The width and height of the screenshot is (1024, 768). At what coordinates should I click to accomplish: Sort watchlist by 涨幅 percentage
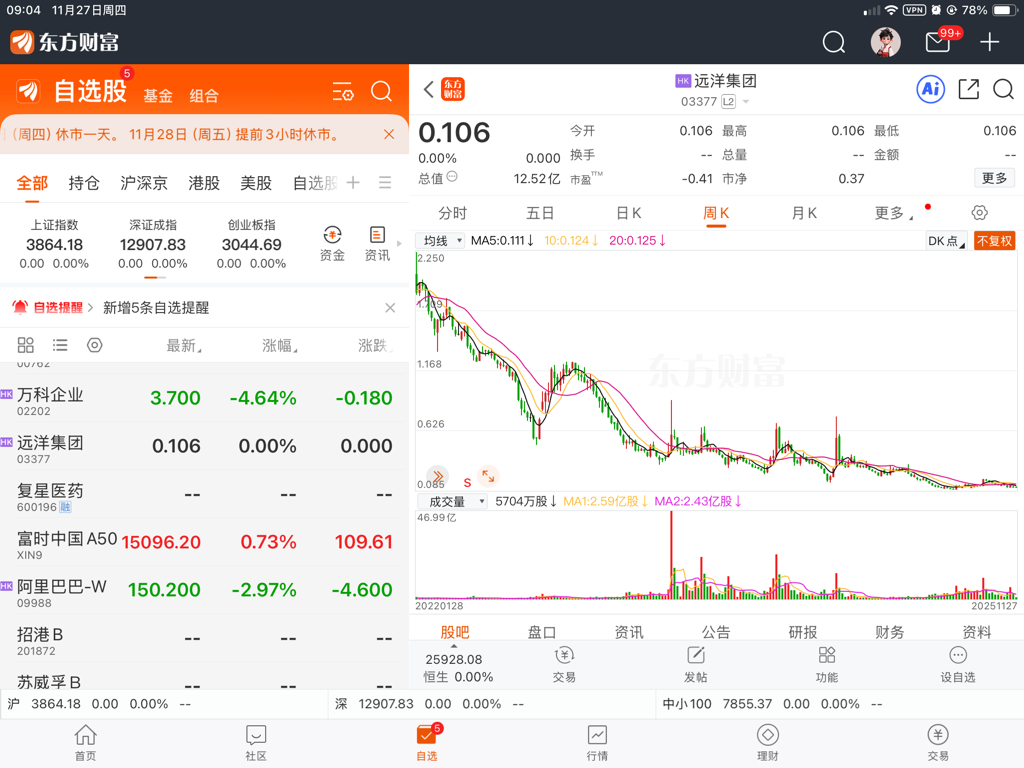[280, 345]
